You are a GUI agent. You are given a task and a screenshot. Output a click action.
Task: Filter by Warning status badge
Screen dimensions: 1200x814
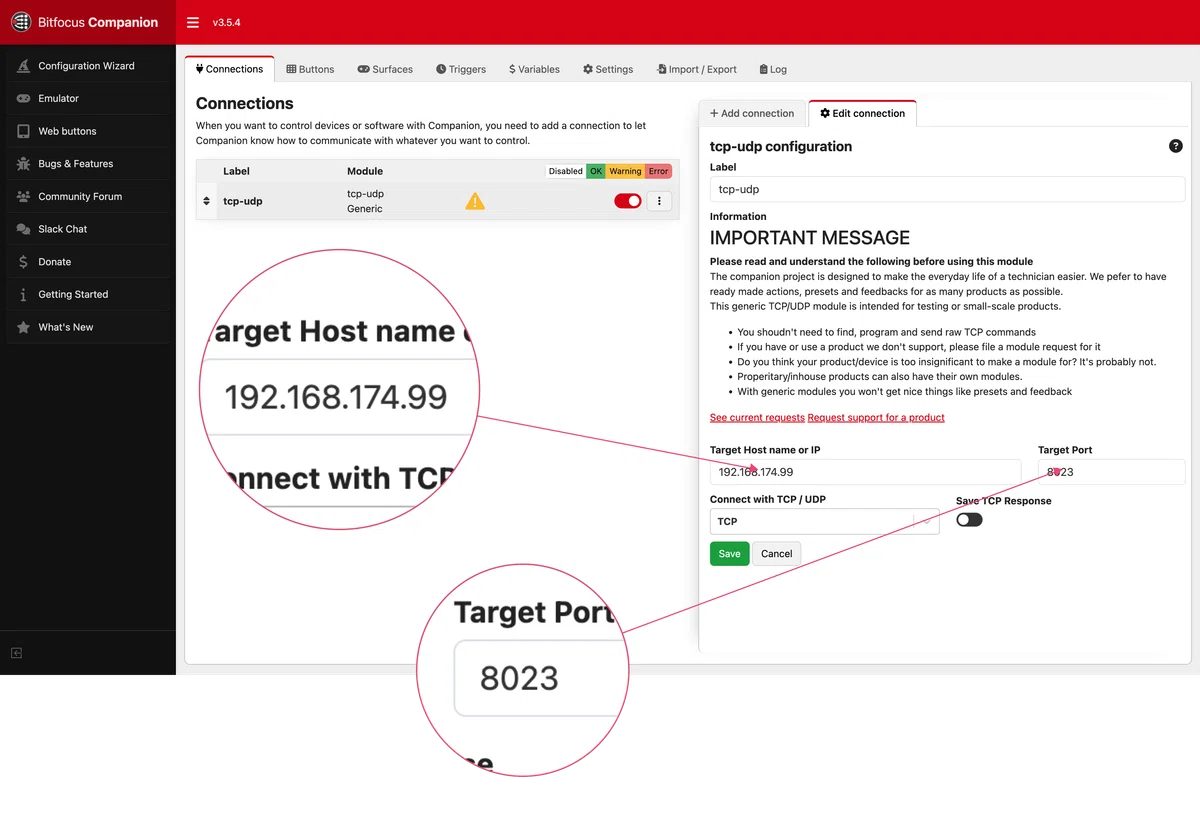(x=625, y=171)
